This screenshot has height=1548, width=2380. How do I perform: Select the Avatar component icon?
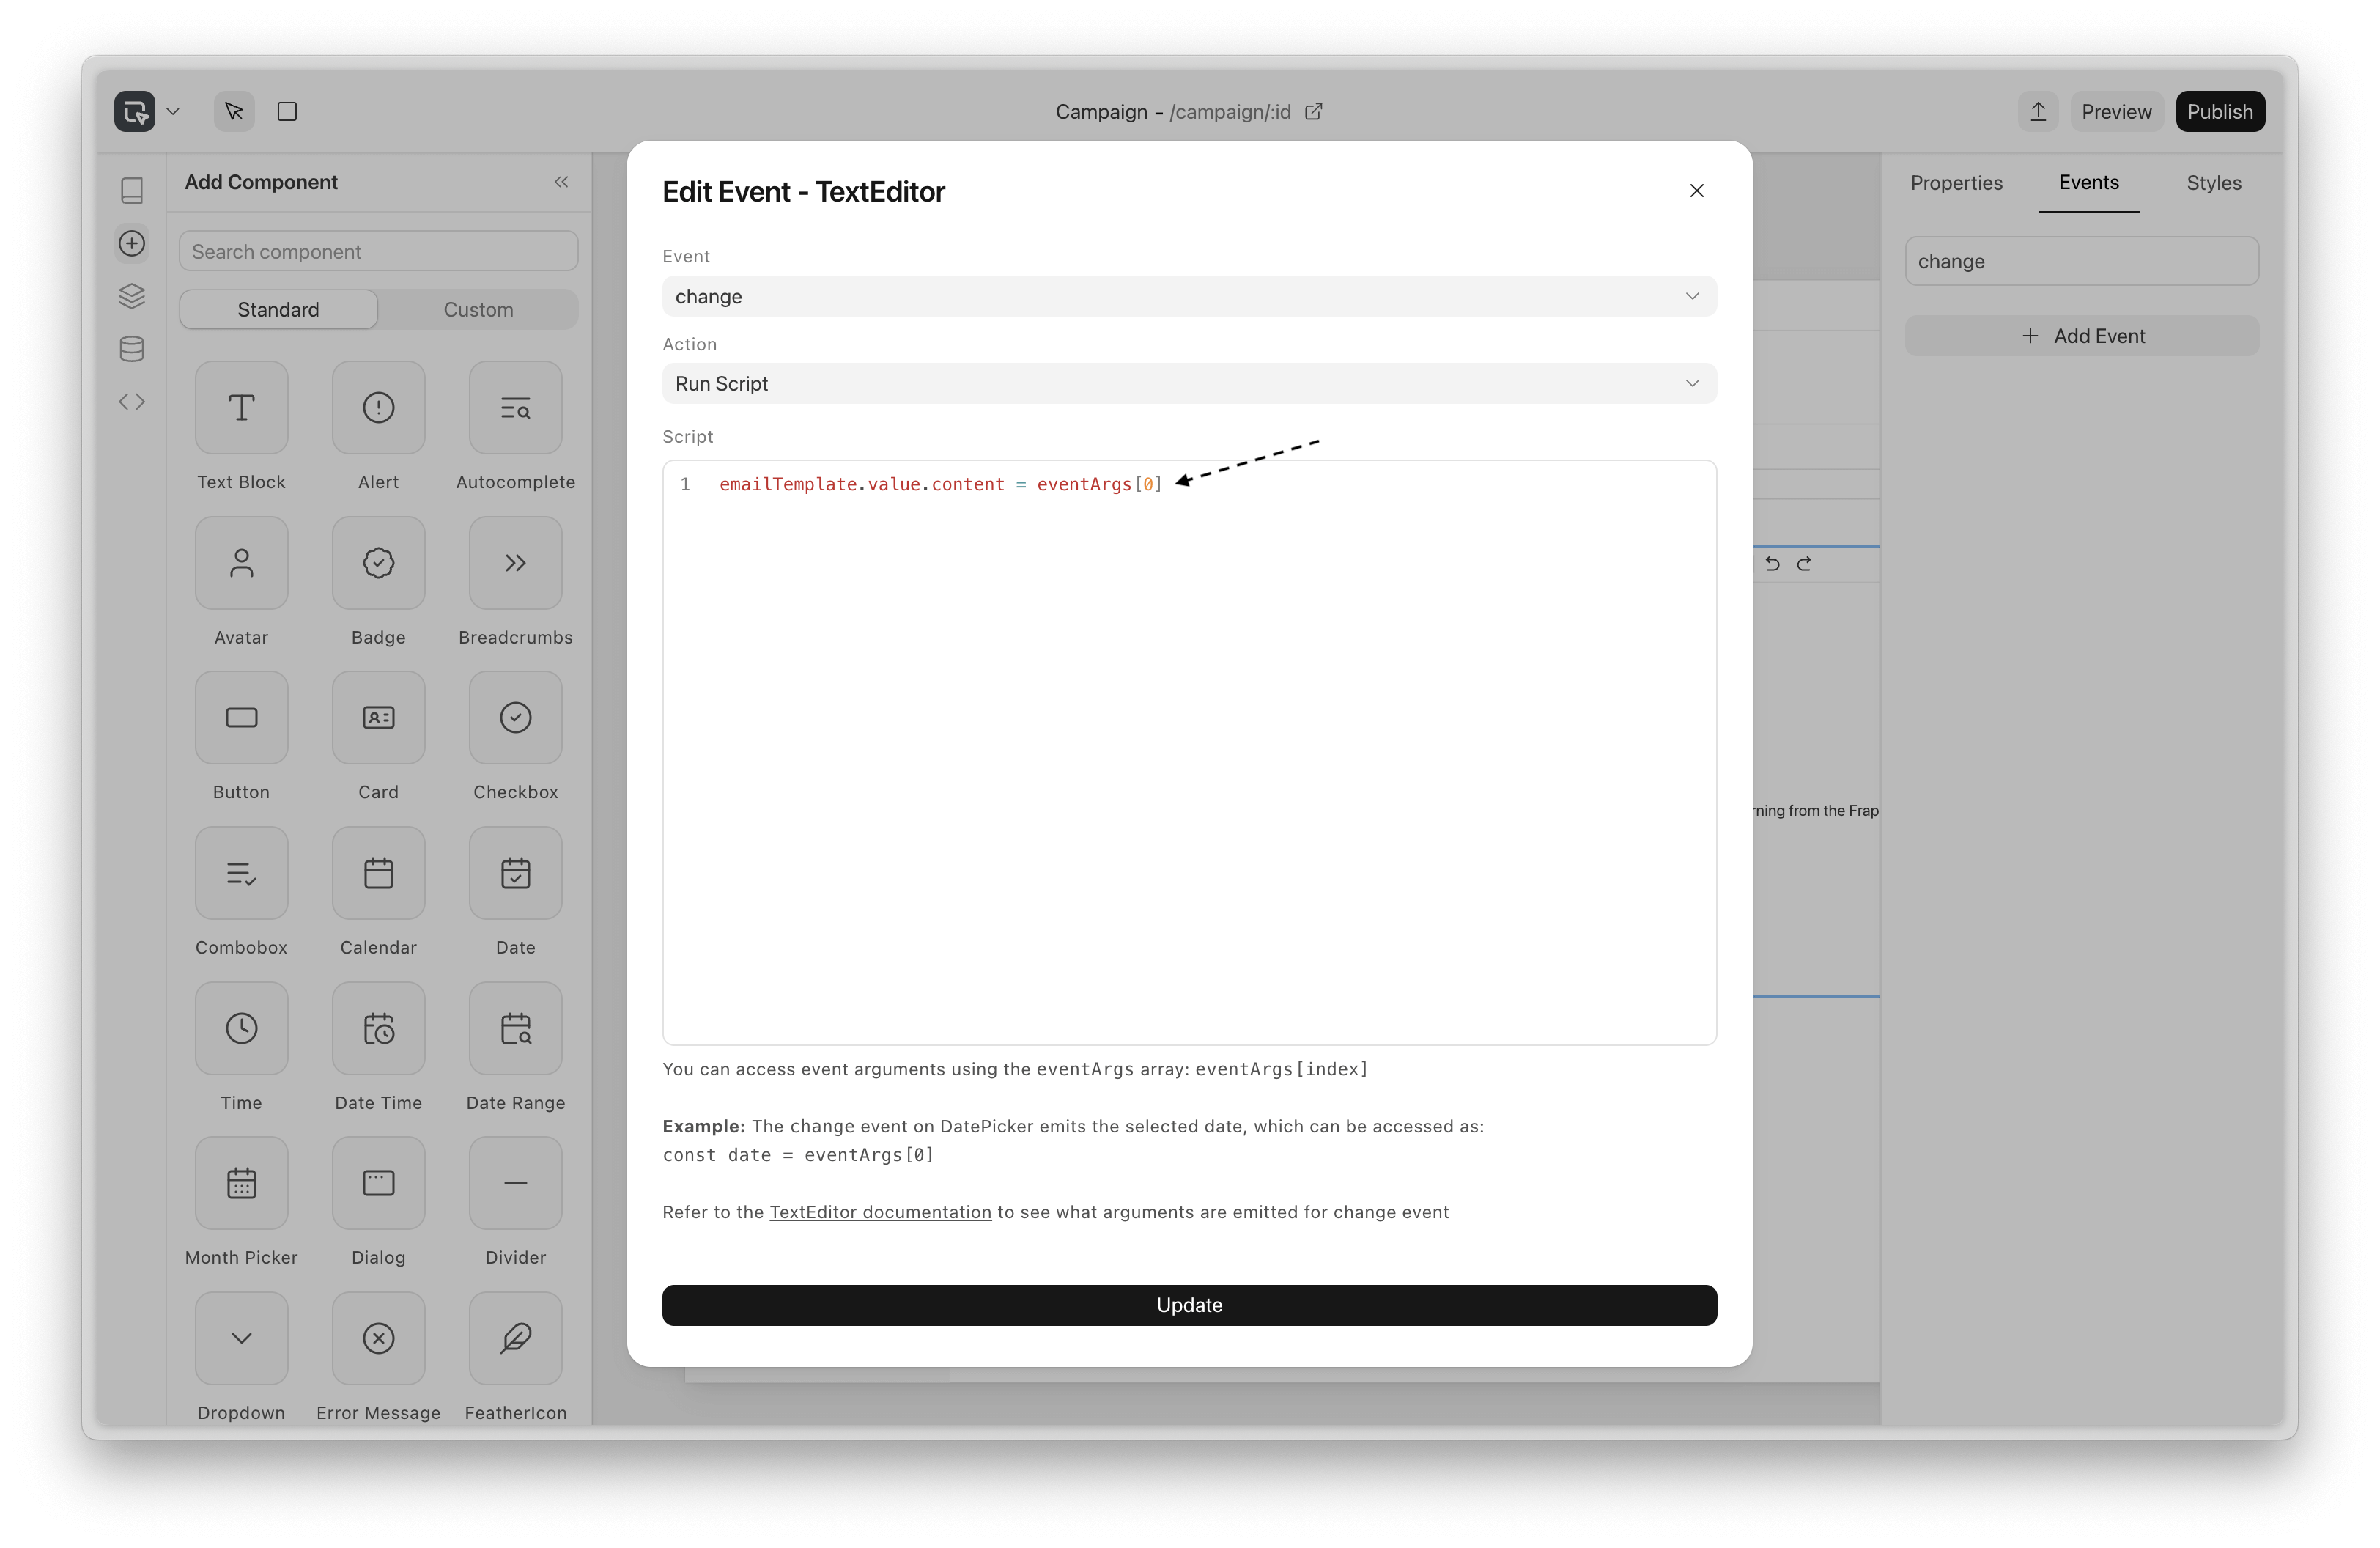241,563
